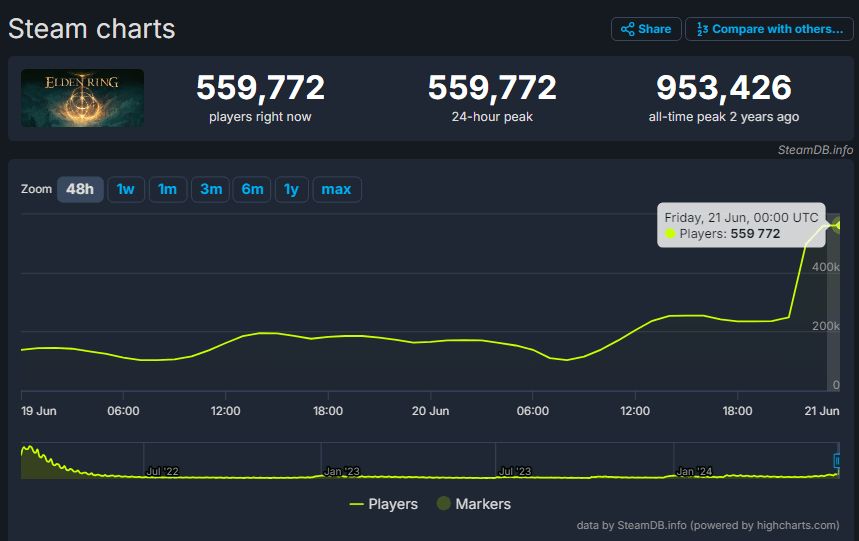Click the highlighted data point at 21 Jun

(x=838, y=225)
